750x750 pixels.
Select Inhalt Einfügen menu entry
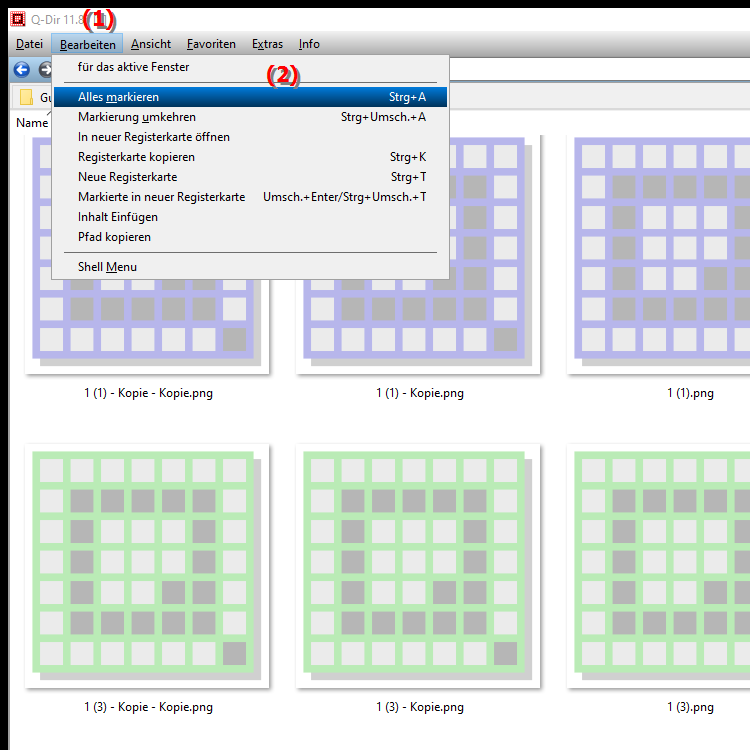[250, 217]
